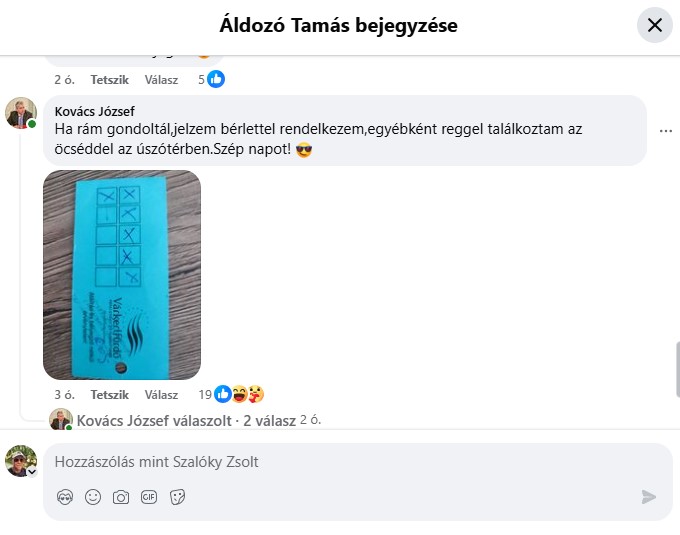Open Kovács József's profile name link
Image resolution: width=680 pixels, height=535 pixels.
95,111
